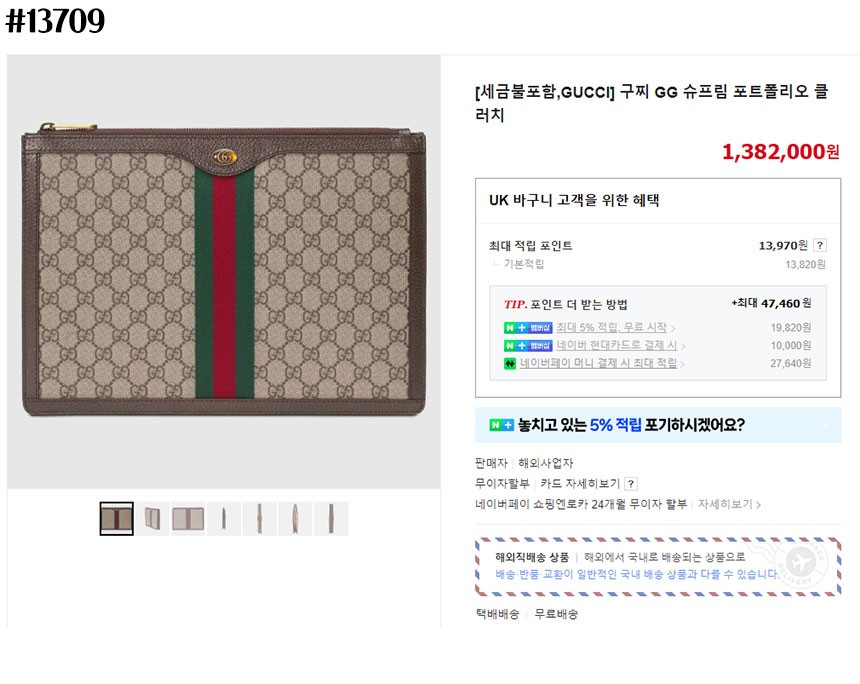Select the fourth side-view clutch thumbnail

point(224,519)
